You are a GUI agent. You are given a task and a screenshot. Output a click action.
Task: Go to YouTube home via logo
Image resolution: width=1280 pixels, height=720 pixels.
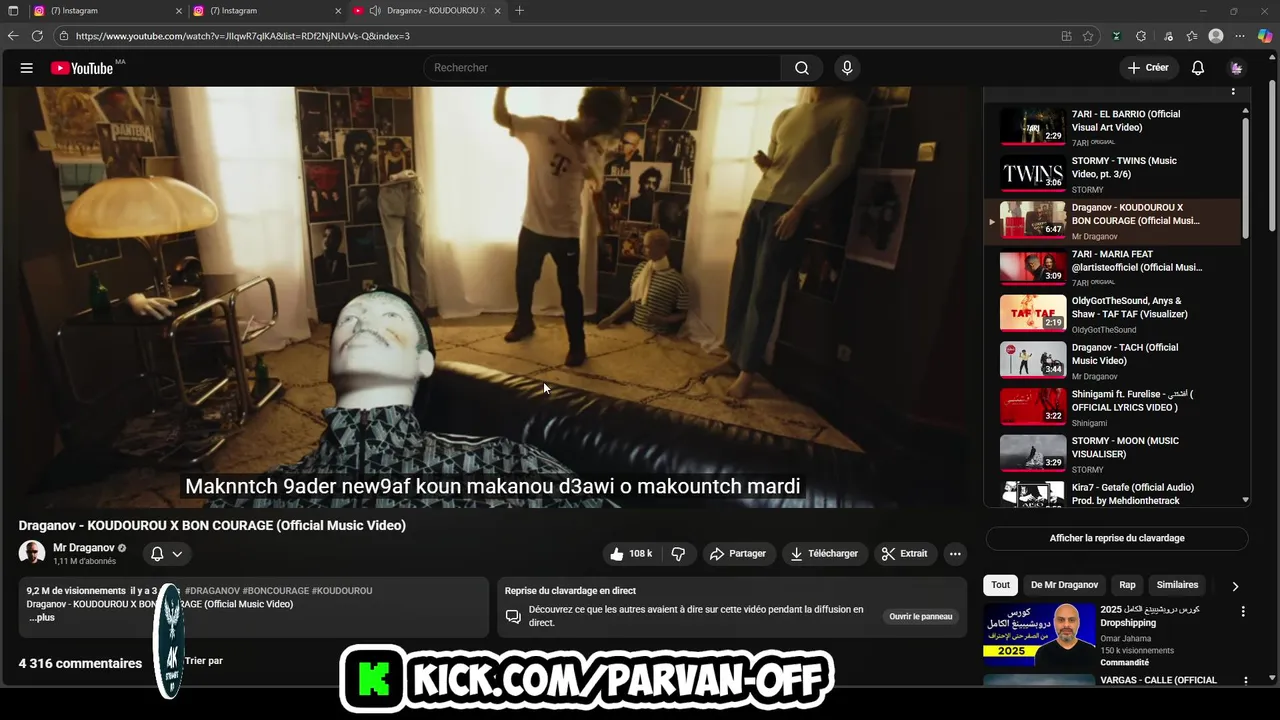pyautogui.click(x=82, y=68)
